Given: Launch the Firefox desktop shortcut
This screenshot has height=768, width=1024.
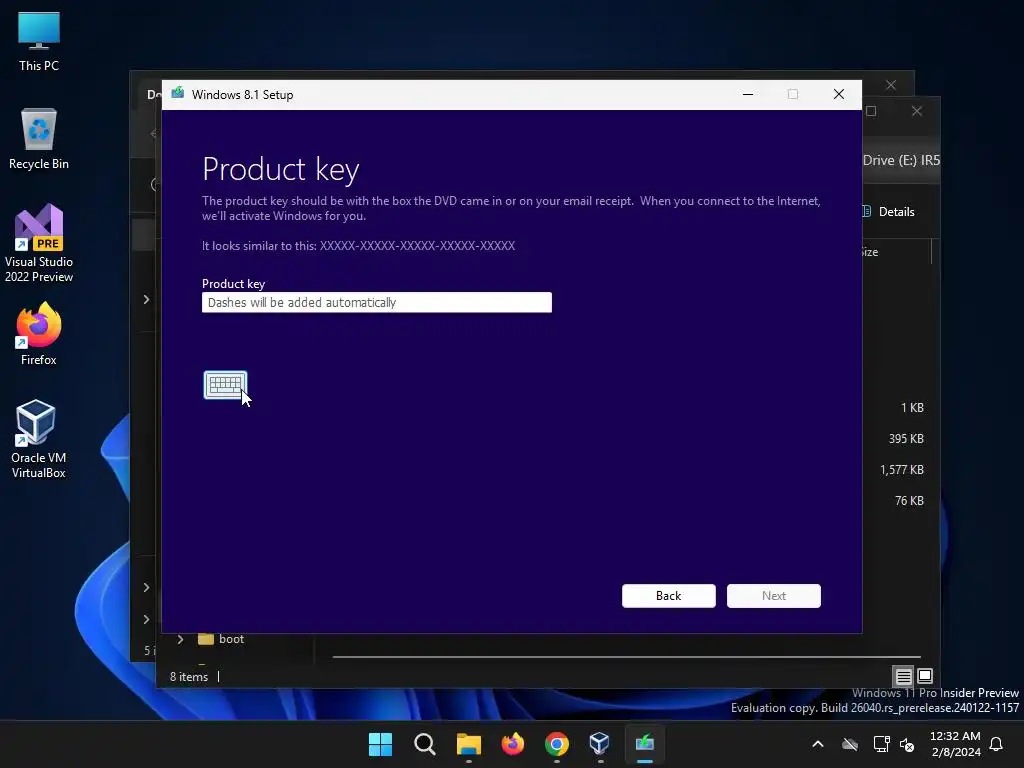Looking at the screenshot, I should pos(39,334).
